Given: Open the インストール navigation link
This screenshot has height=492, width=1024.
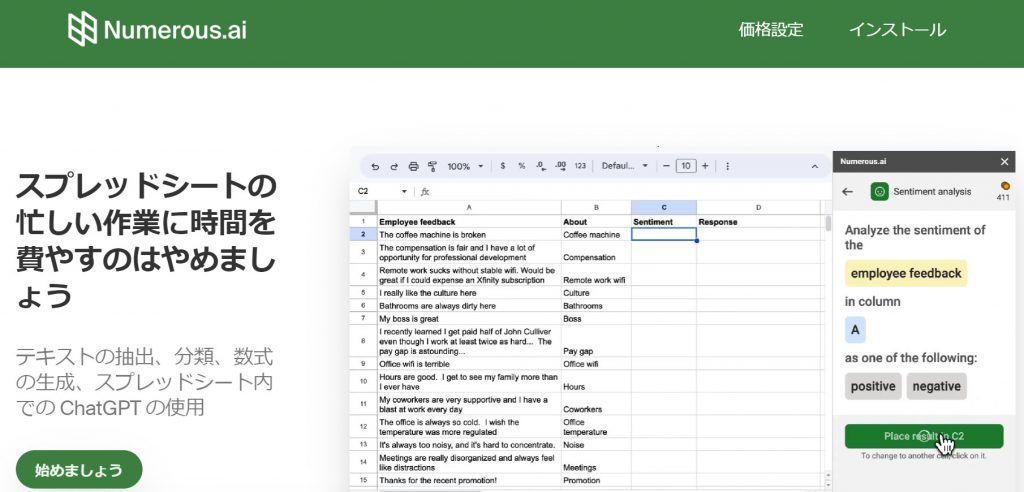Looking at the screenshot, I should click(x=897, y=30).
